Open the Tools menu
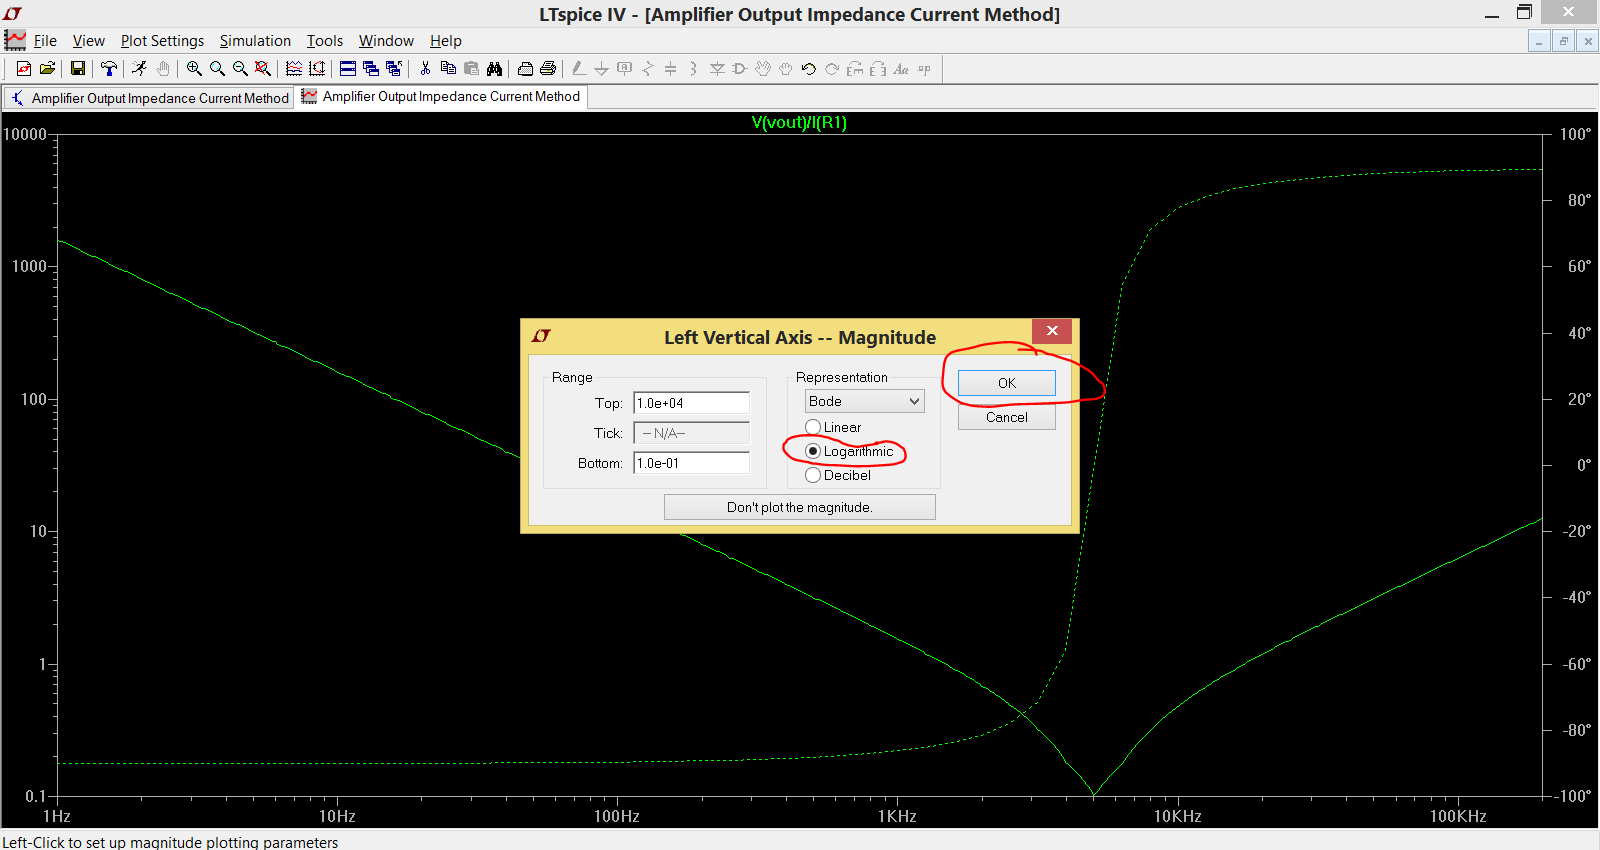Viewport: 1600px width, 850px height. point(324,41)
